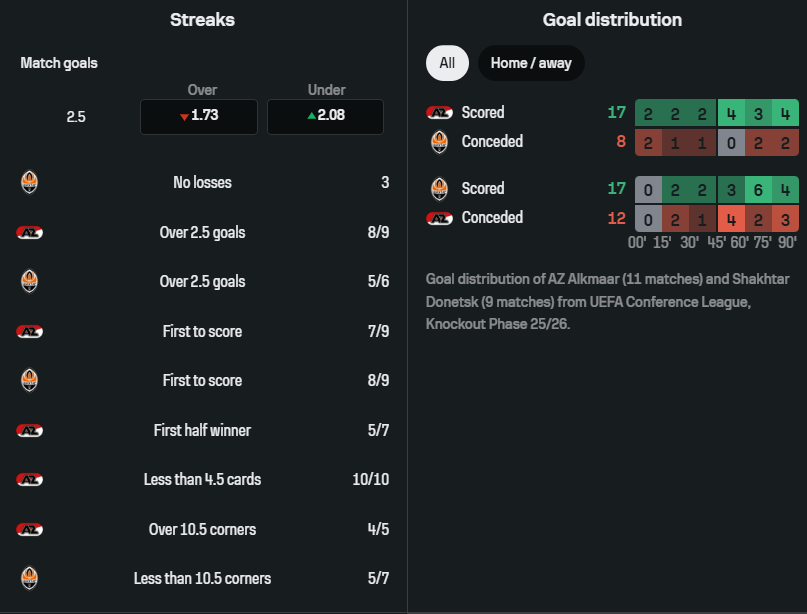
Task: Click the No losses streak label
Action: [202, 183]
